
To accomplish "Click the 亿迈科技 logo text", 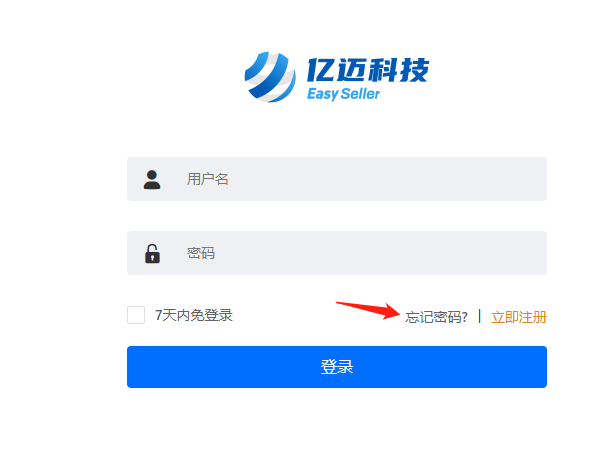I will pos(368,70).
